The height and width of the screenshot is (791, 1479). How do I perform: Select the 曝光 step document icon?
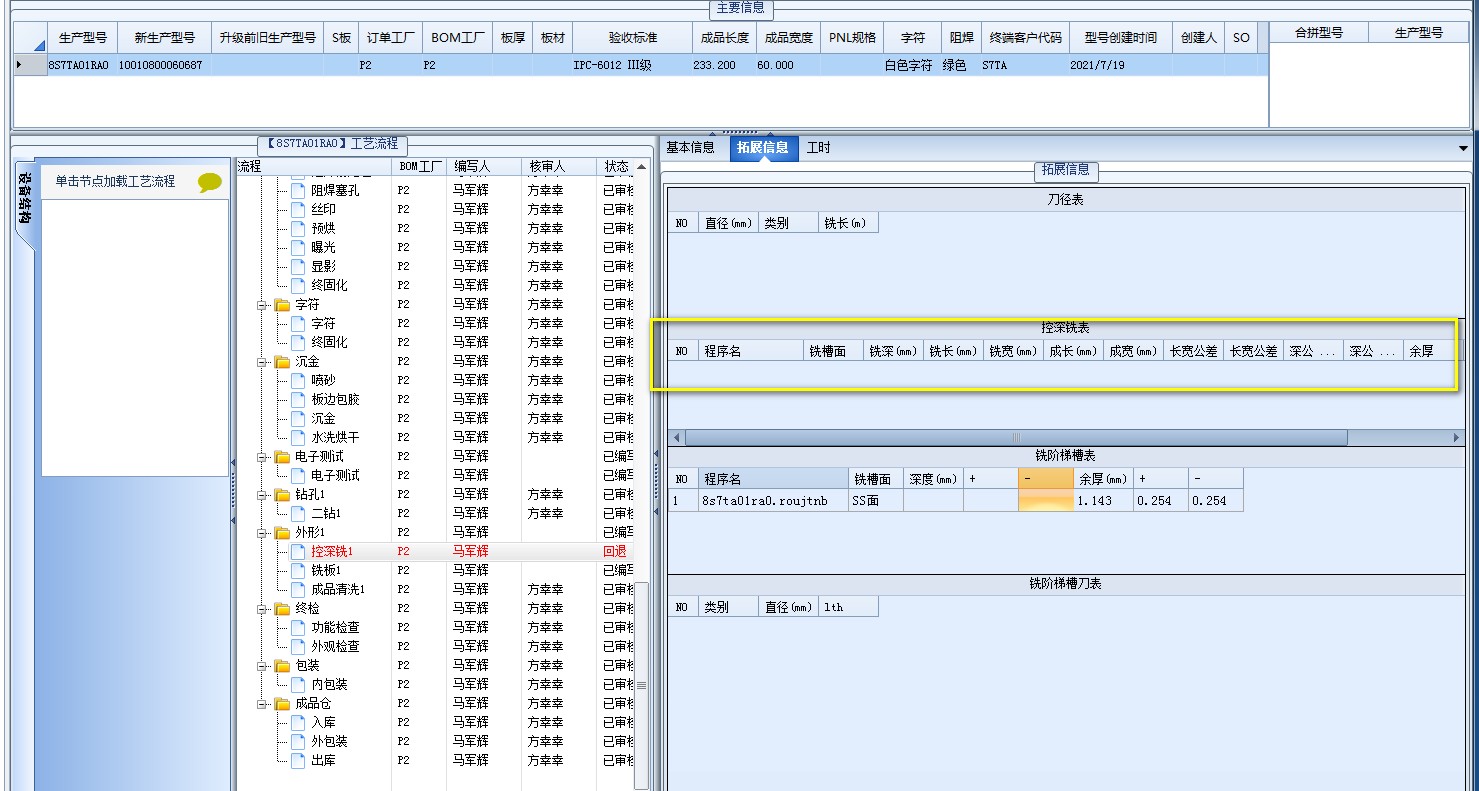point(298,247)
